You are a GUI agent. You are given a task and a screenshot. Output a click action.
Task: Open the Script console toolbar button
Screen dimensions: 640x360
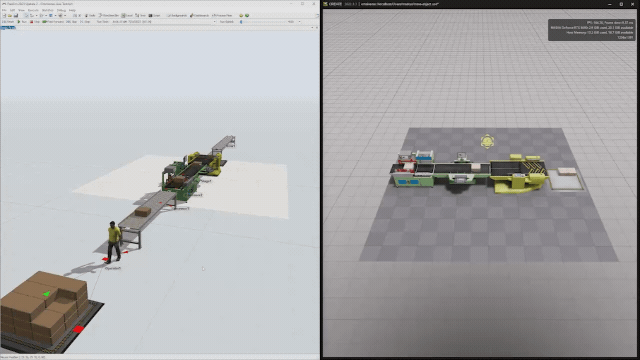point(154,16)
